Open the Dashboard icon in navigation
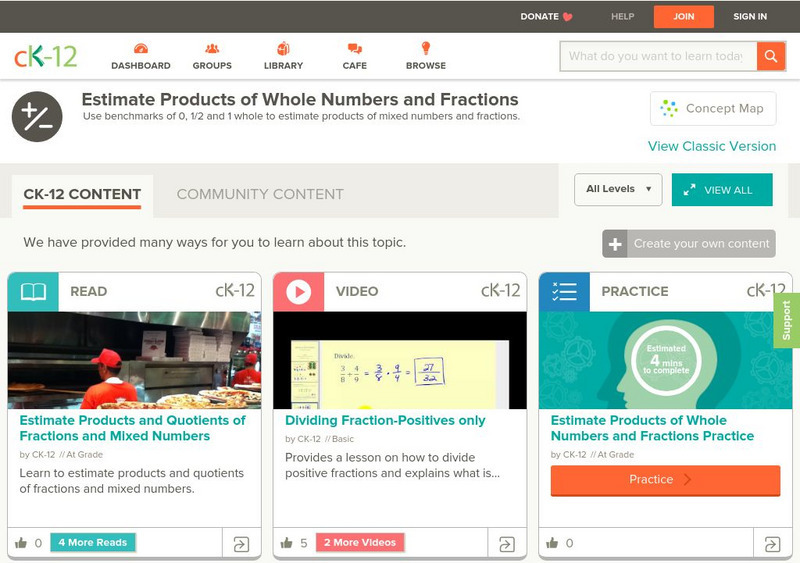The height and width of the screenshot is (563, 800). point(141,49)
